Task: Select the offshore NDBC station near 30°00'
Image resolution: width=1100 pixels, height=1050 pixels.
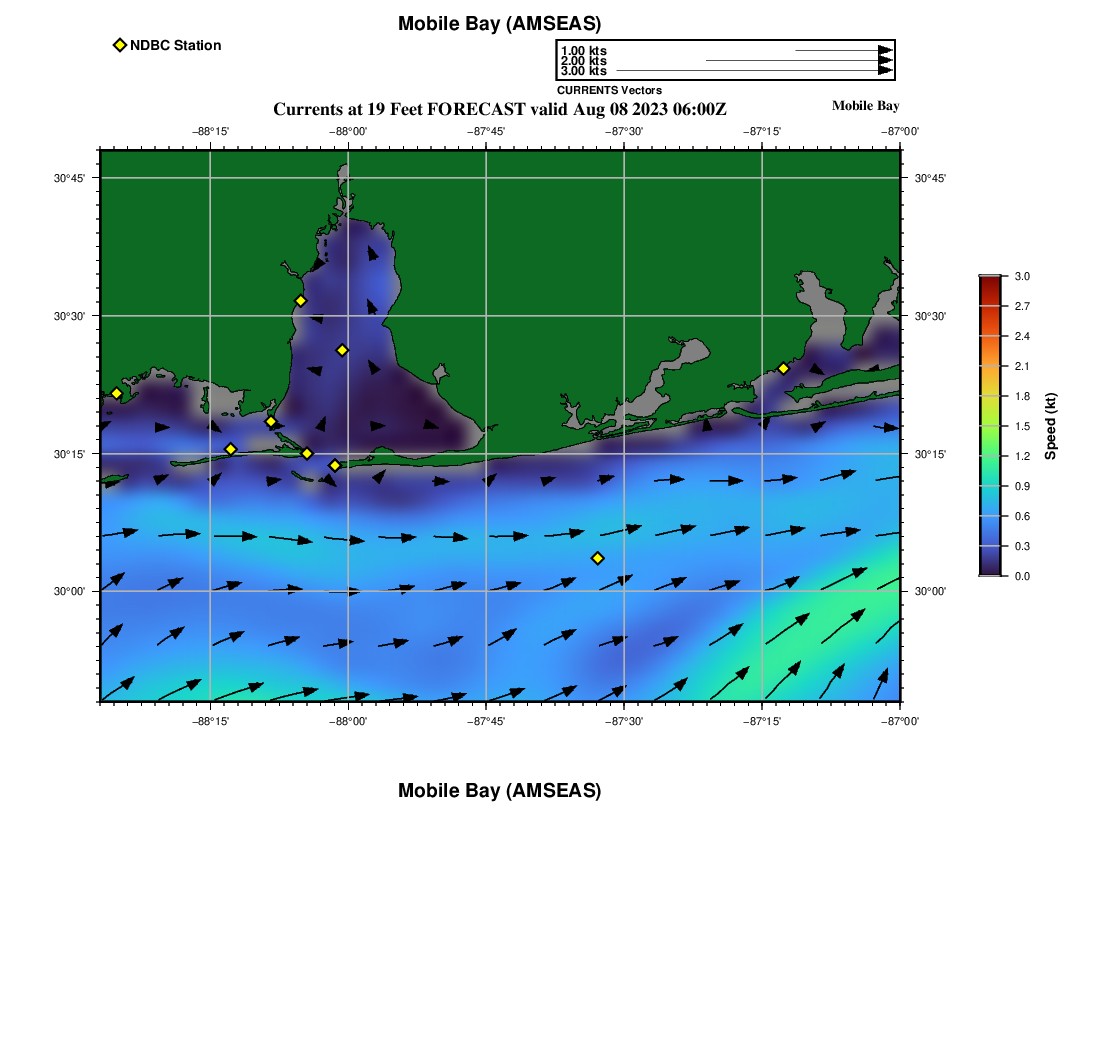Action: [598, 558]
